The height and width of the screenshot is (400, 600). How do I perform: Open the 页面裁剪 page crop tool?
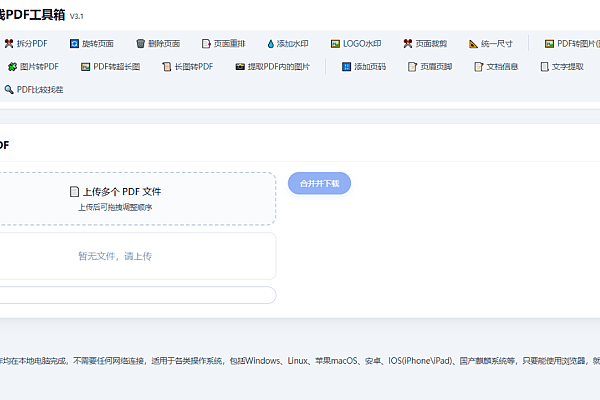click(x=425, y=44)
